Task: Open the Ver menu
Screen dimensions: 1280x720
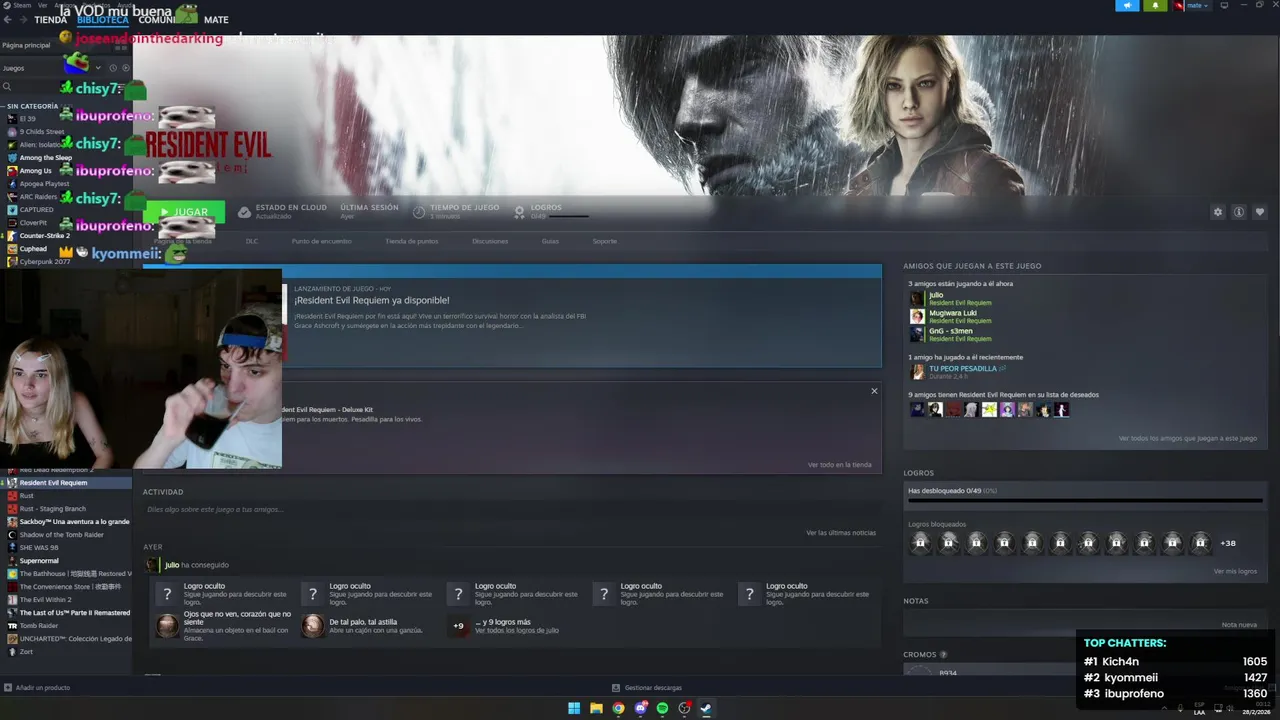Action: tap(44, 5)
